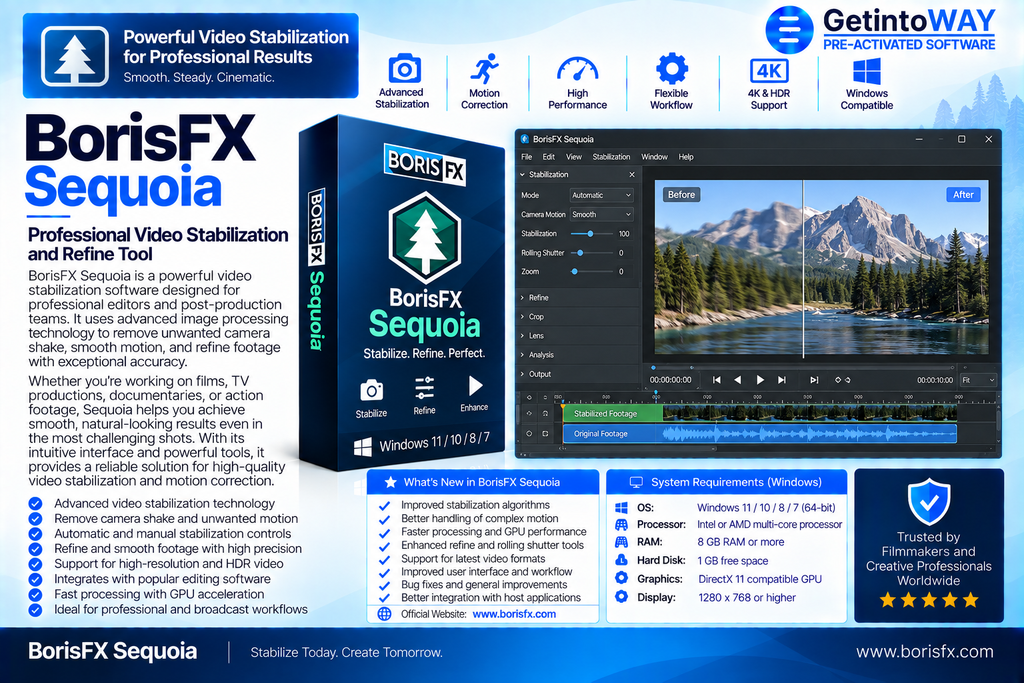Expand the Refine section
This screenshot has width=1024, height=683.
pyautogui.click(x=522, y=298)
